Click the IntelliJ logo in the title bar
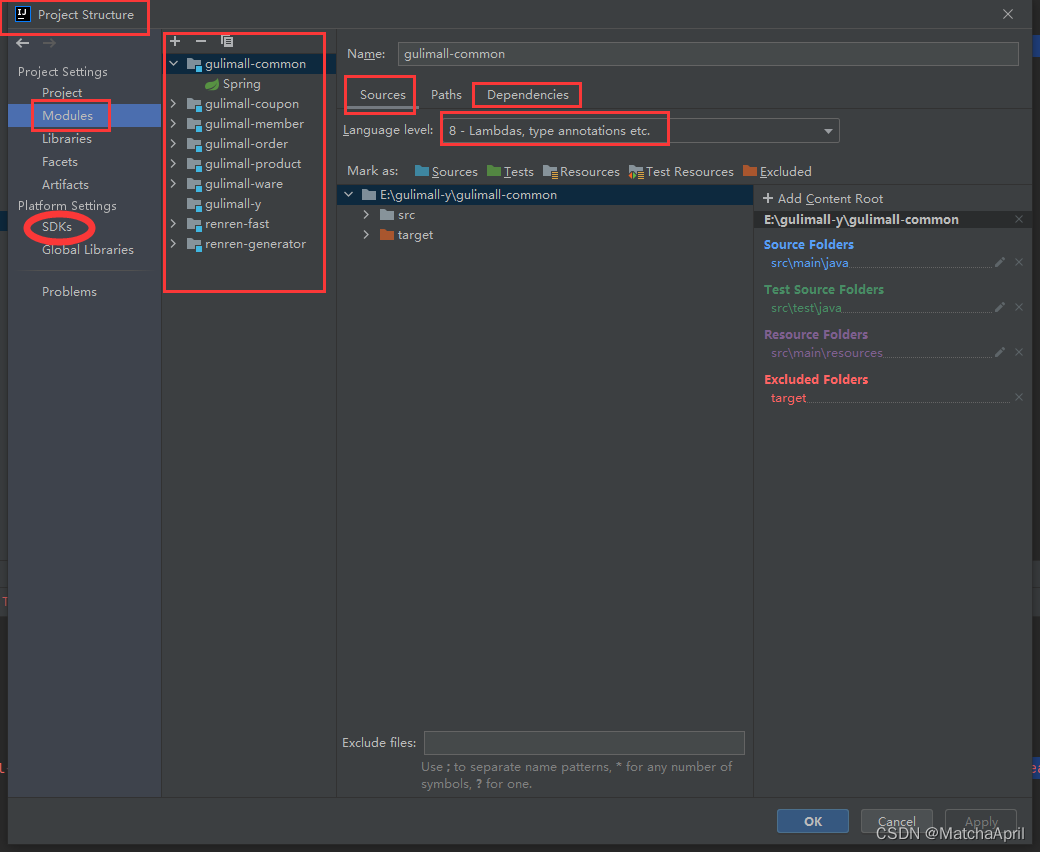 (23, 14)
